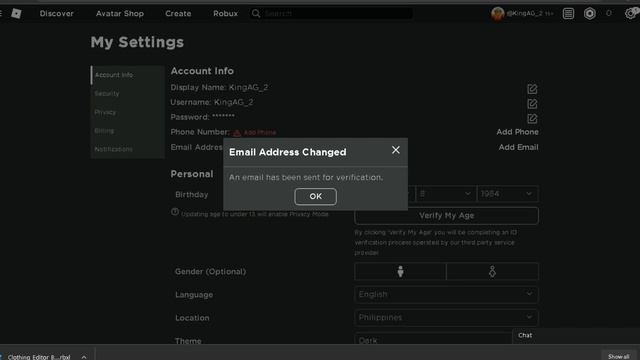Click the Add Email link
Image resolution: width=640 pixels, height=360 pixels.
[518, 147]
